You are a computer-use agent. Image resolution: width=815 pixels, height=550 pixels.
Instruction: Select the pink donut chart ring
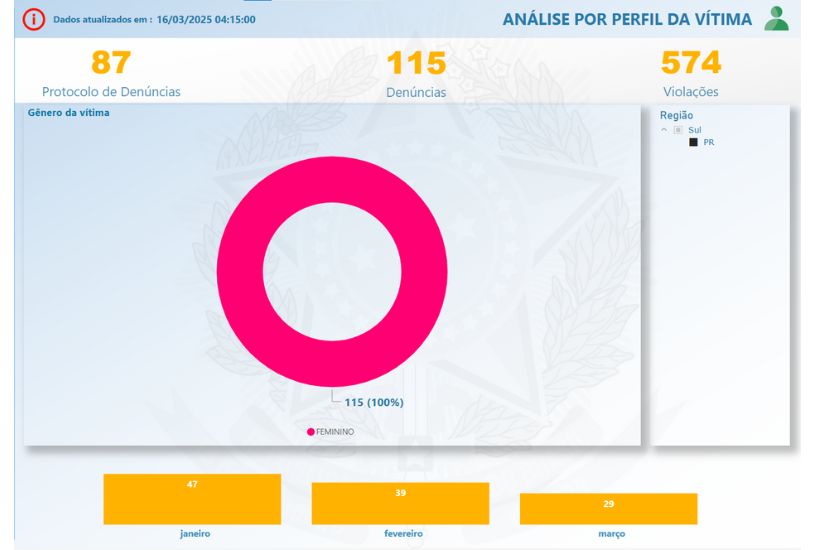[x=238, y=270]
